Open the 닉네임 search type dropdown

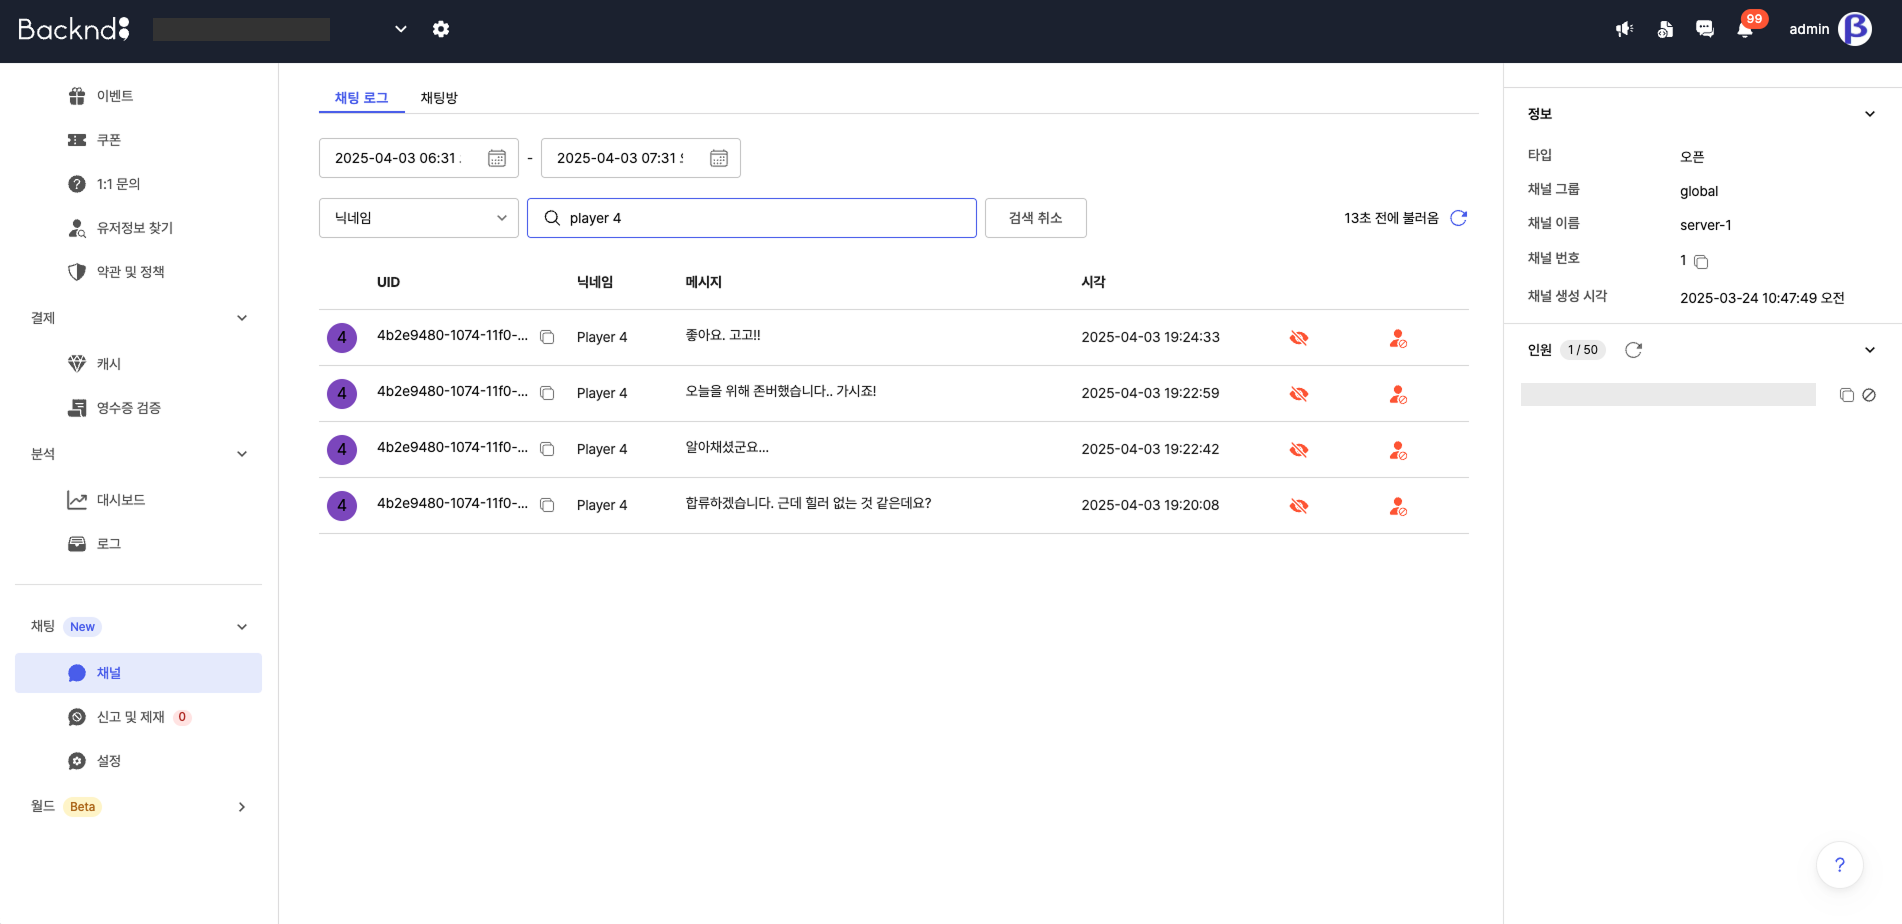tap(419, 218)
